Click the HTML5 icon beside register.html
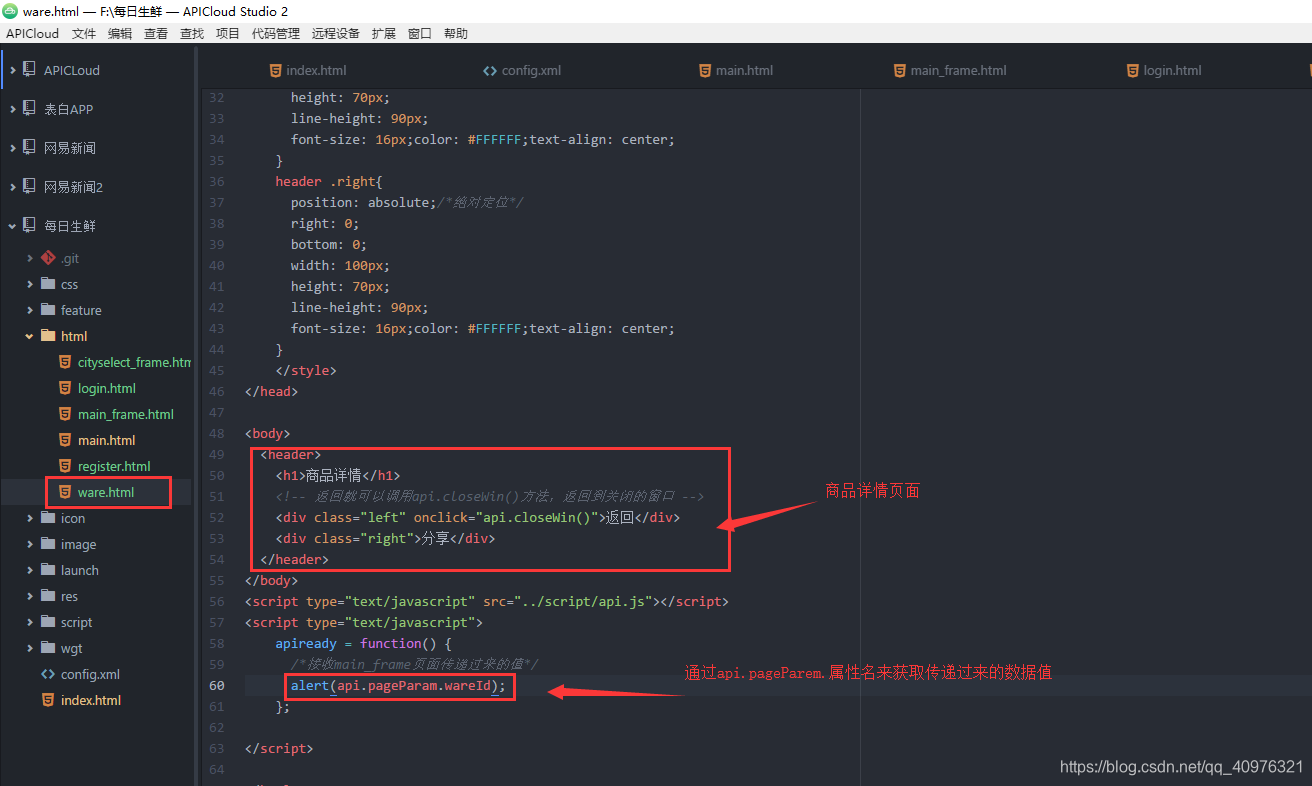This screenshot has width=1312, height=786. [65, 466]
